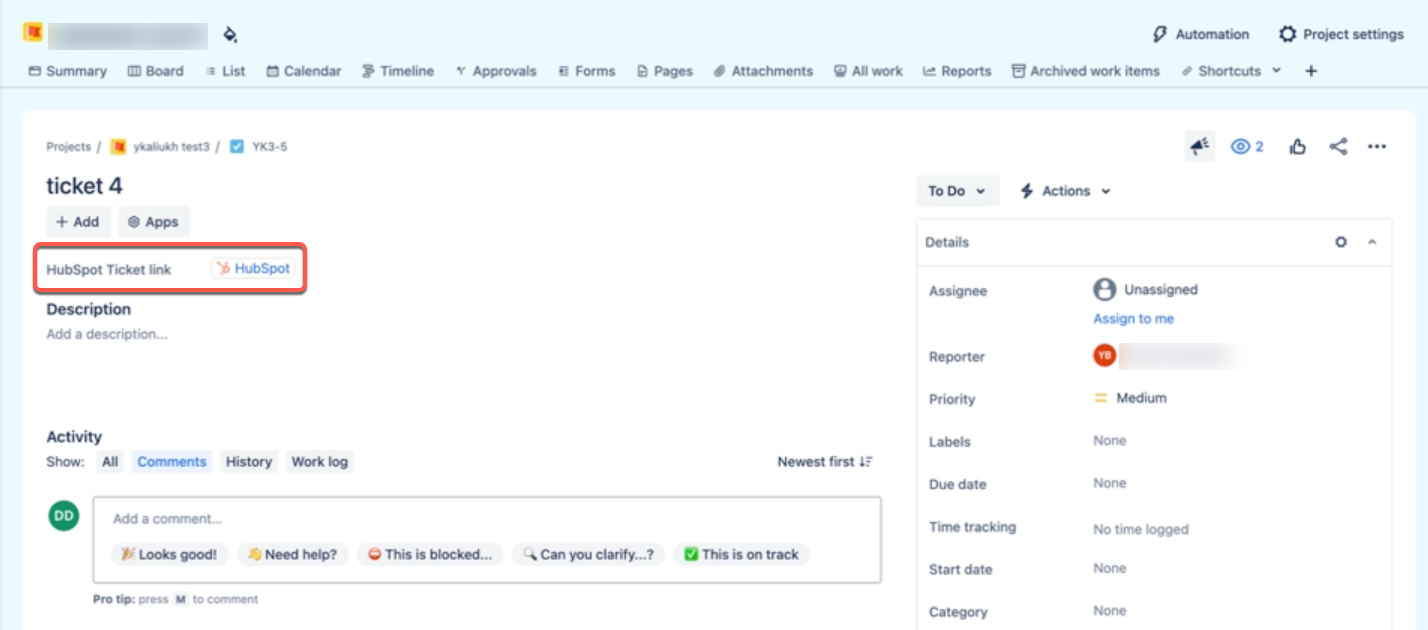Click the feedback megaphone icon
The image size is (1428, 630).
point(1200,147)
